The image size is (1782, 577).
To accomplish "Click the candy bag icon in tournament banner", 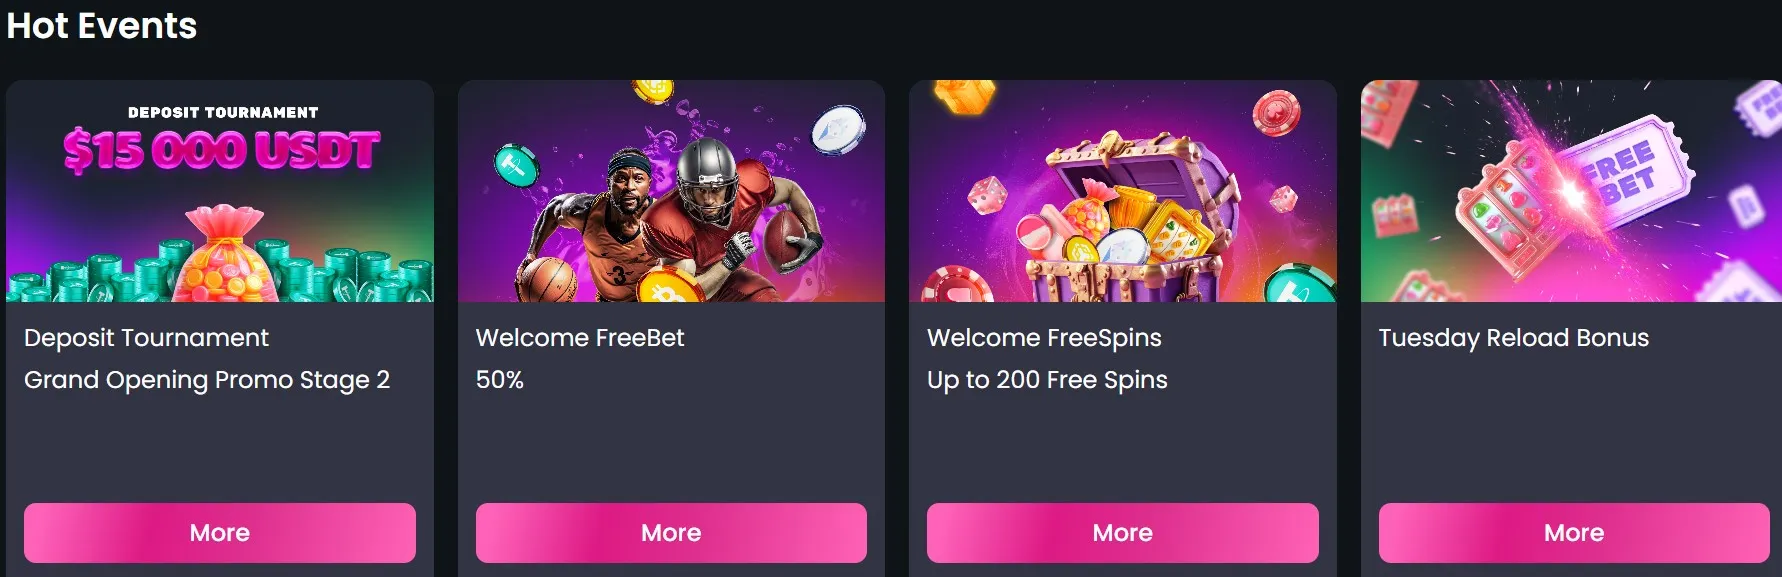I will point(224,254).
